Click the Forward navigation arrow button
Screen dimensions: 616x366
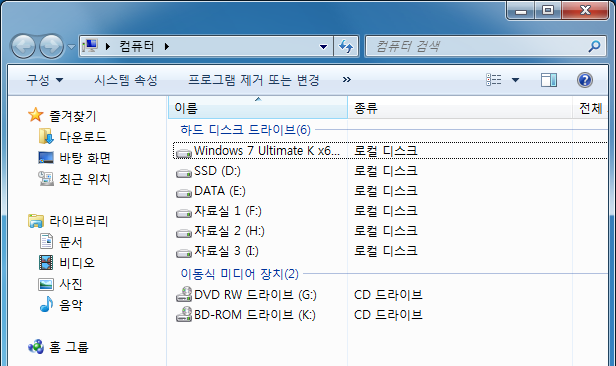51,46
